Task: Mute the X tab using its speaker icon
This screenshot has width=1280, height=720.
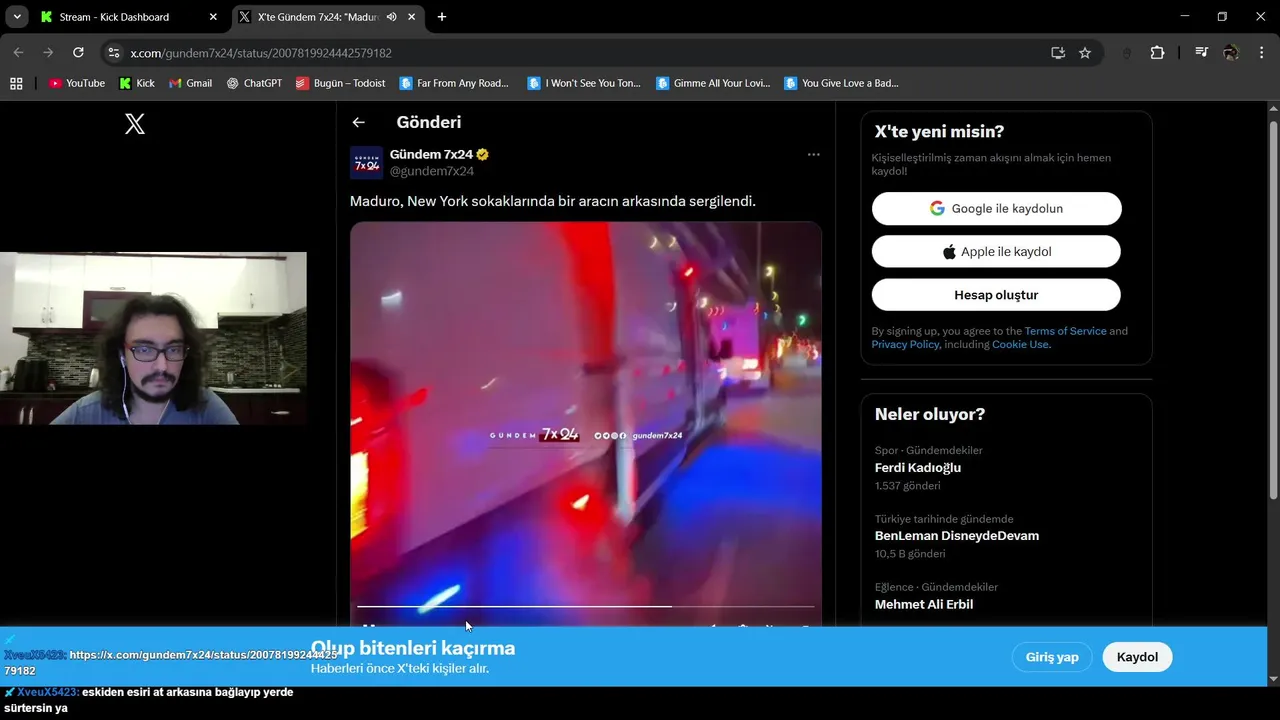Action: click(x=392, y=17)
